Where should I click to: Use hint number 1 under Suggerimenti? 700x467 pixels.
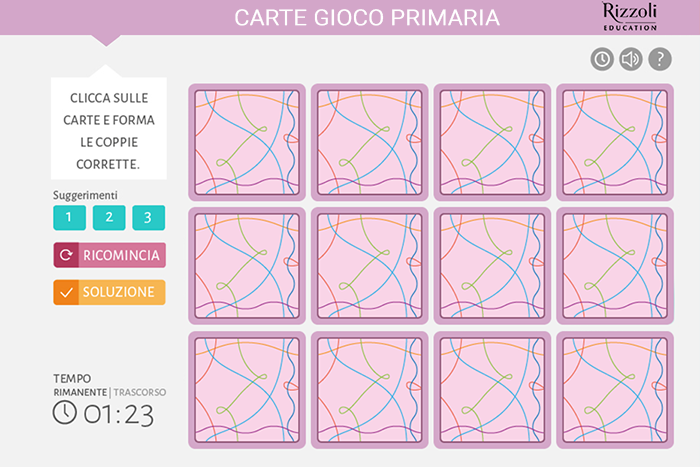click(69, 217)
